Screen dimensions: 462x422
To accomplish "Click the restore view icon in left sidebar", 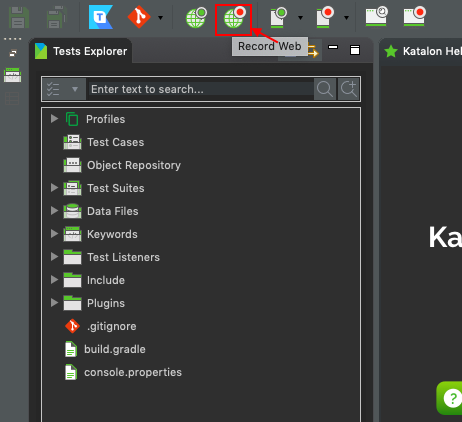I will tap(13, 53).
